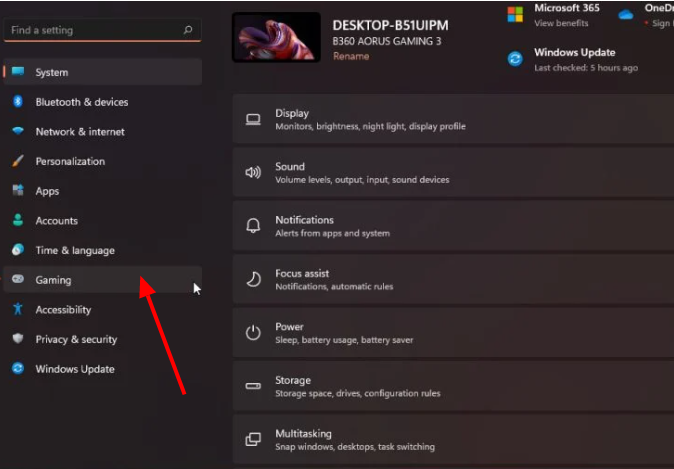This screenshot has width=674, height=469.
Task: Open the System category
Action: (103, 72)
